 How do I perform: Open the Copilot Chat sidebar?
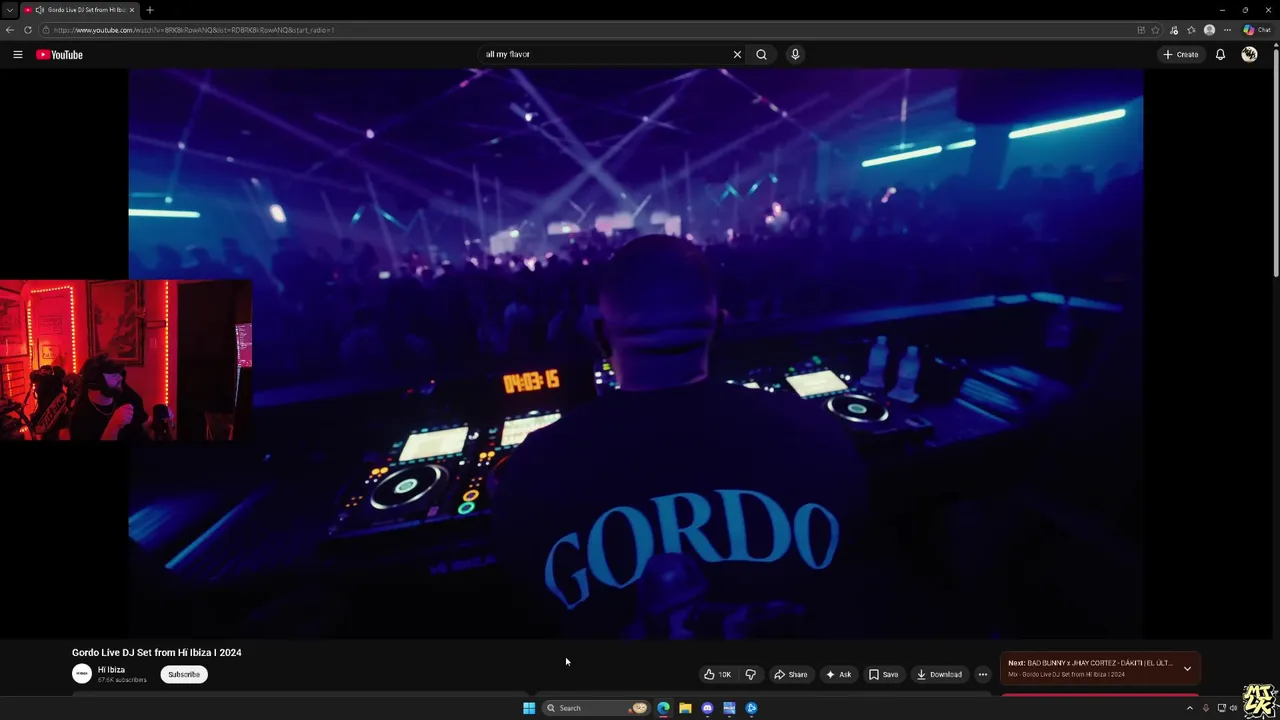[x=1257, y=30]
